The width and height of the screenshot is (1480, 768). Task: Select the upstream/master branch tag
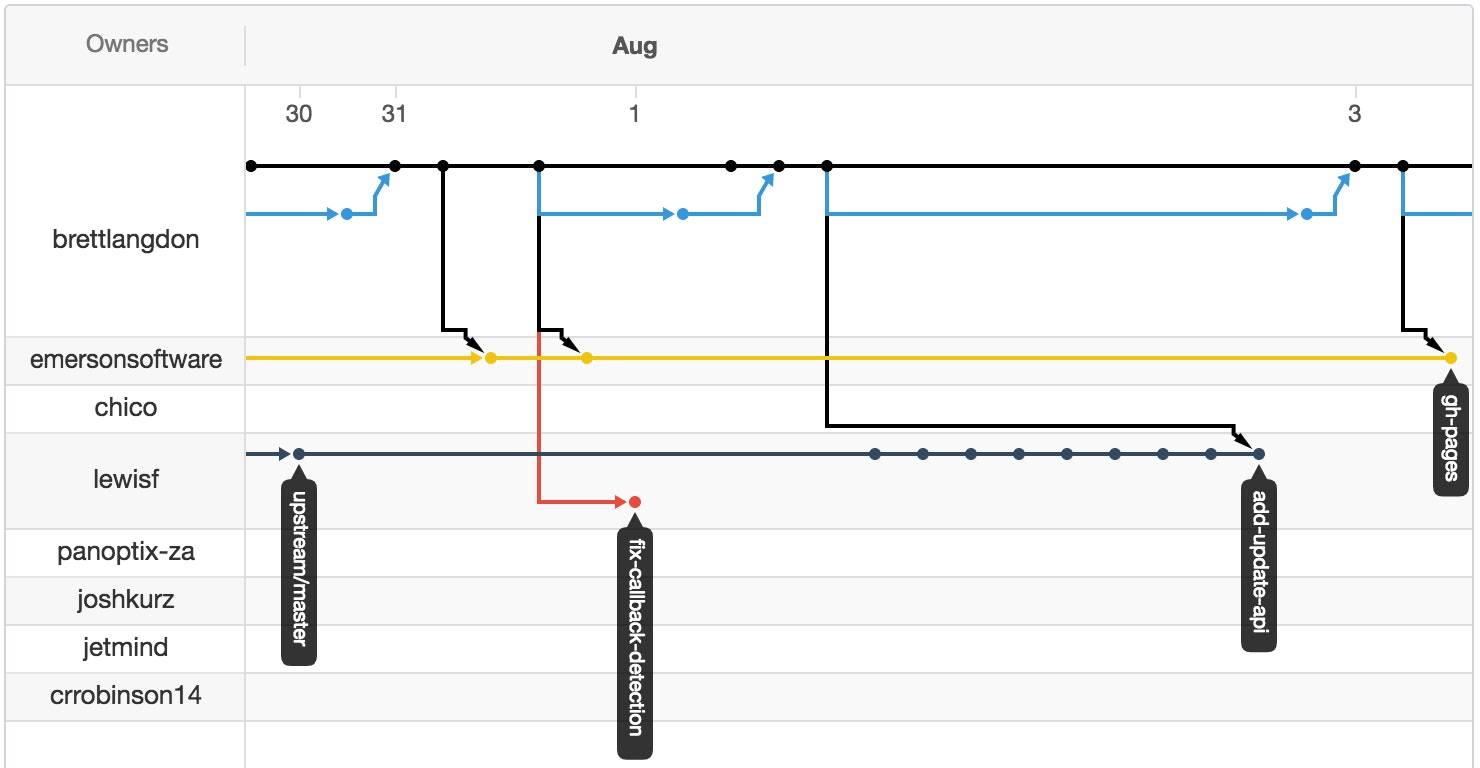[299, 573]
